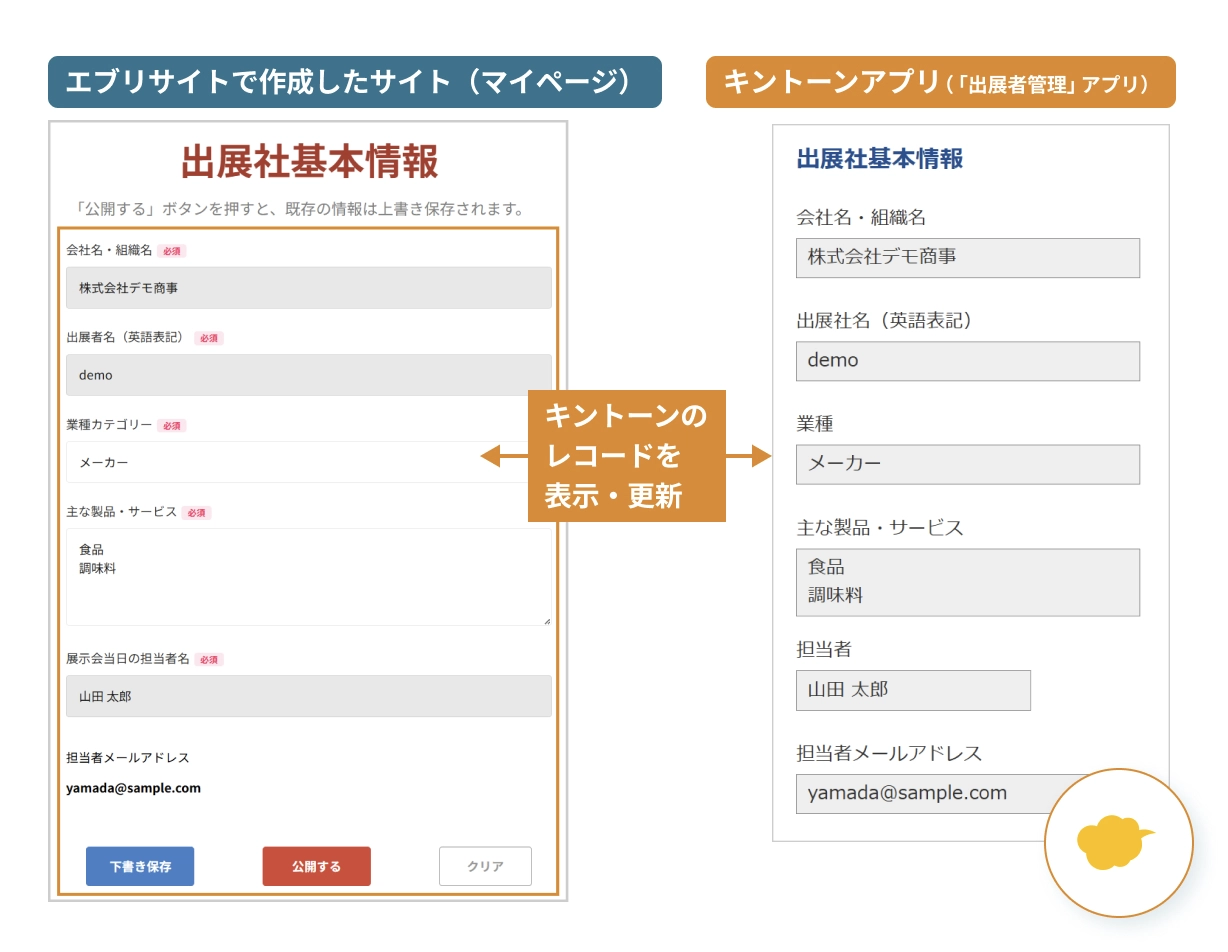
Task: Click the クリア button
Action: pyautogui.click(x=485, y=866)
